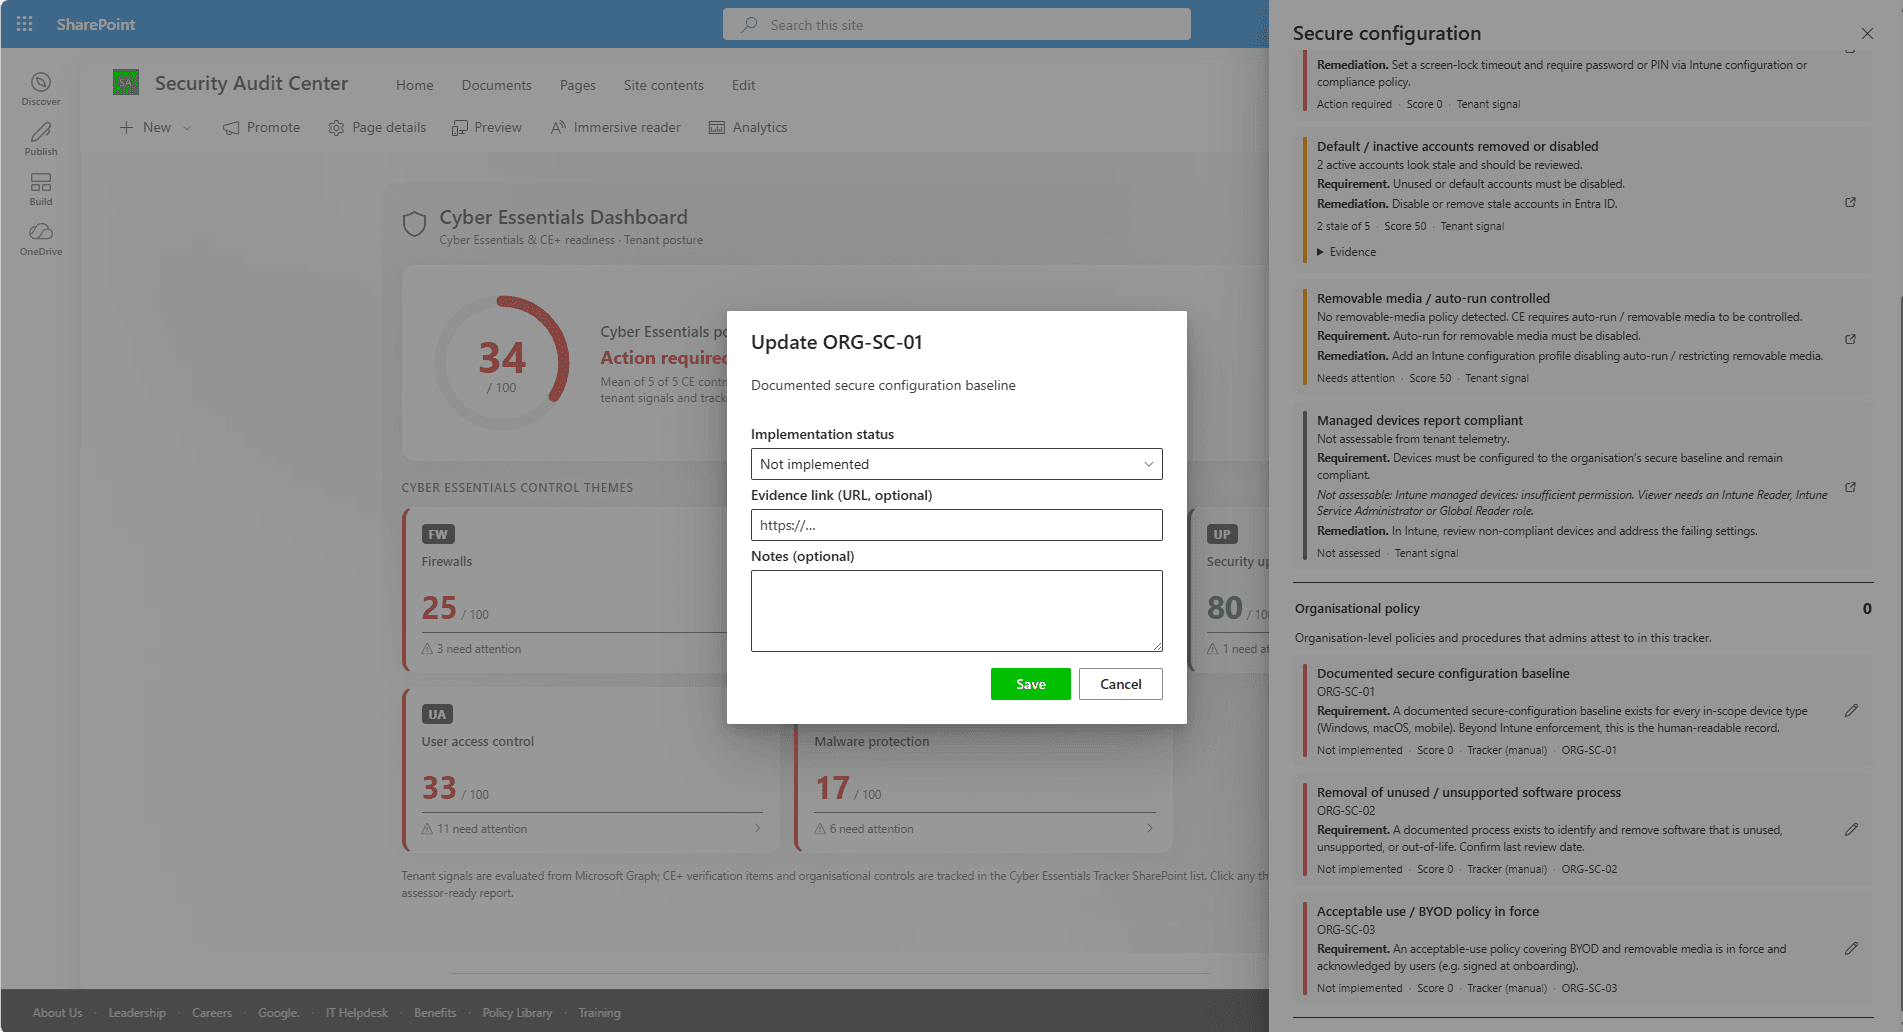The height and width of the screenshot is (1032, 1903).
Task: Click the search magnifier icon
Action: (749, 24)
